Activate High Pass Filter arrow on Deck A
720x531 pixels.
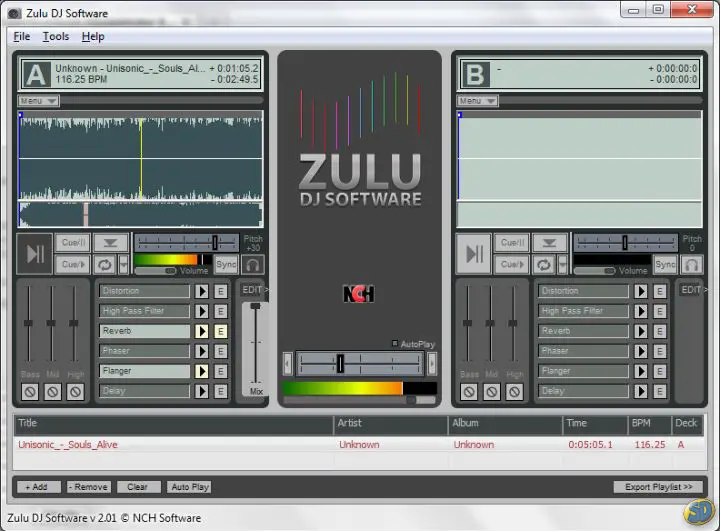(x=202, y=311)
